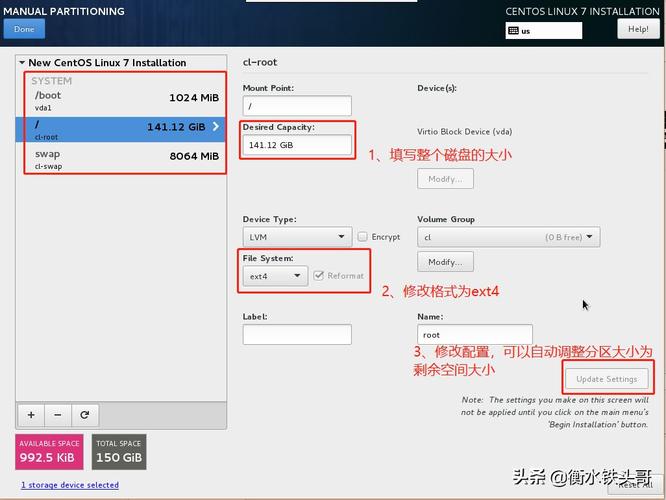This screenshot has height=500, width=666.
Task: Click the Help! button
Action: (x=638, y=29)
